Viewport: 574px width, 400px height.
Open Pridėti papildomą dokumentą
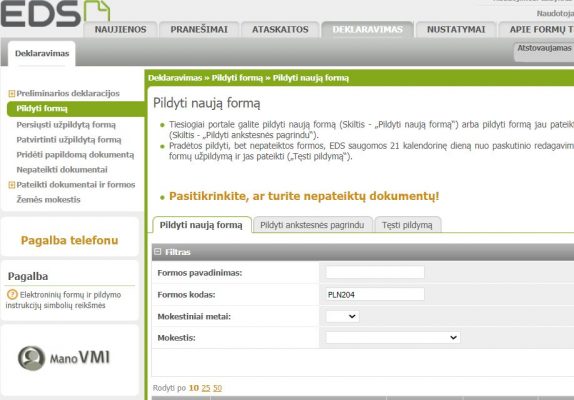click(75, 155)
